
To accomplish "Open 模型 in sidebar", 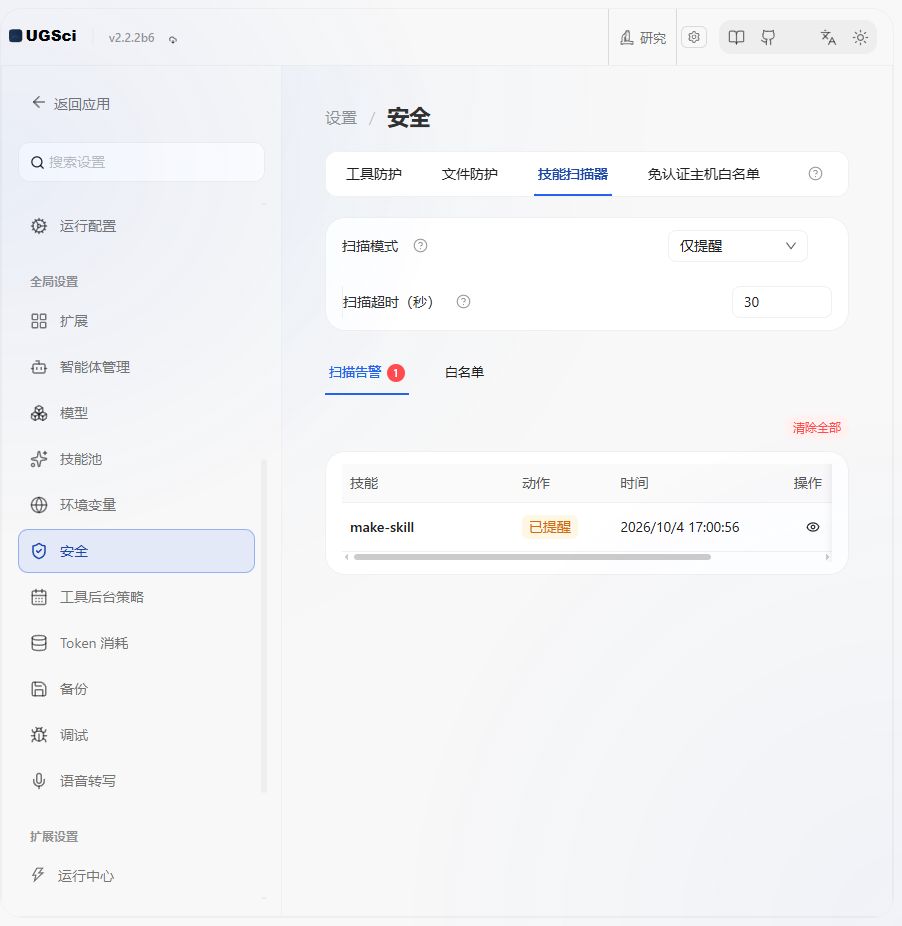I will 136,413.
